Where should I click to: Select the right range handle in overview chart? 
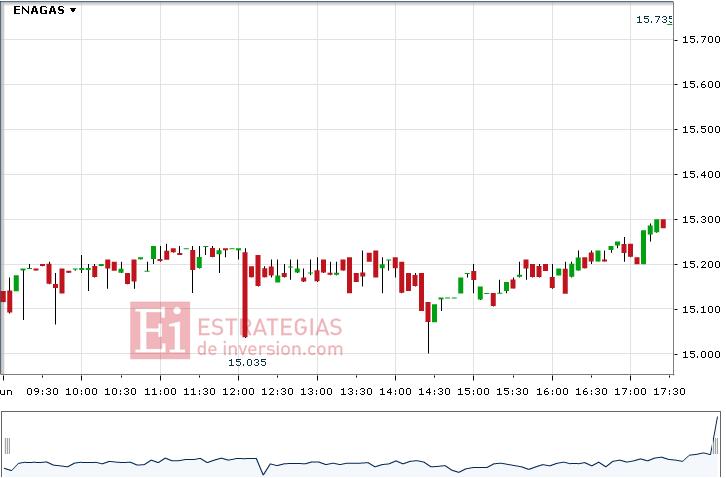point(716,446)
